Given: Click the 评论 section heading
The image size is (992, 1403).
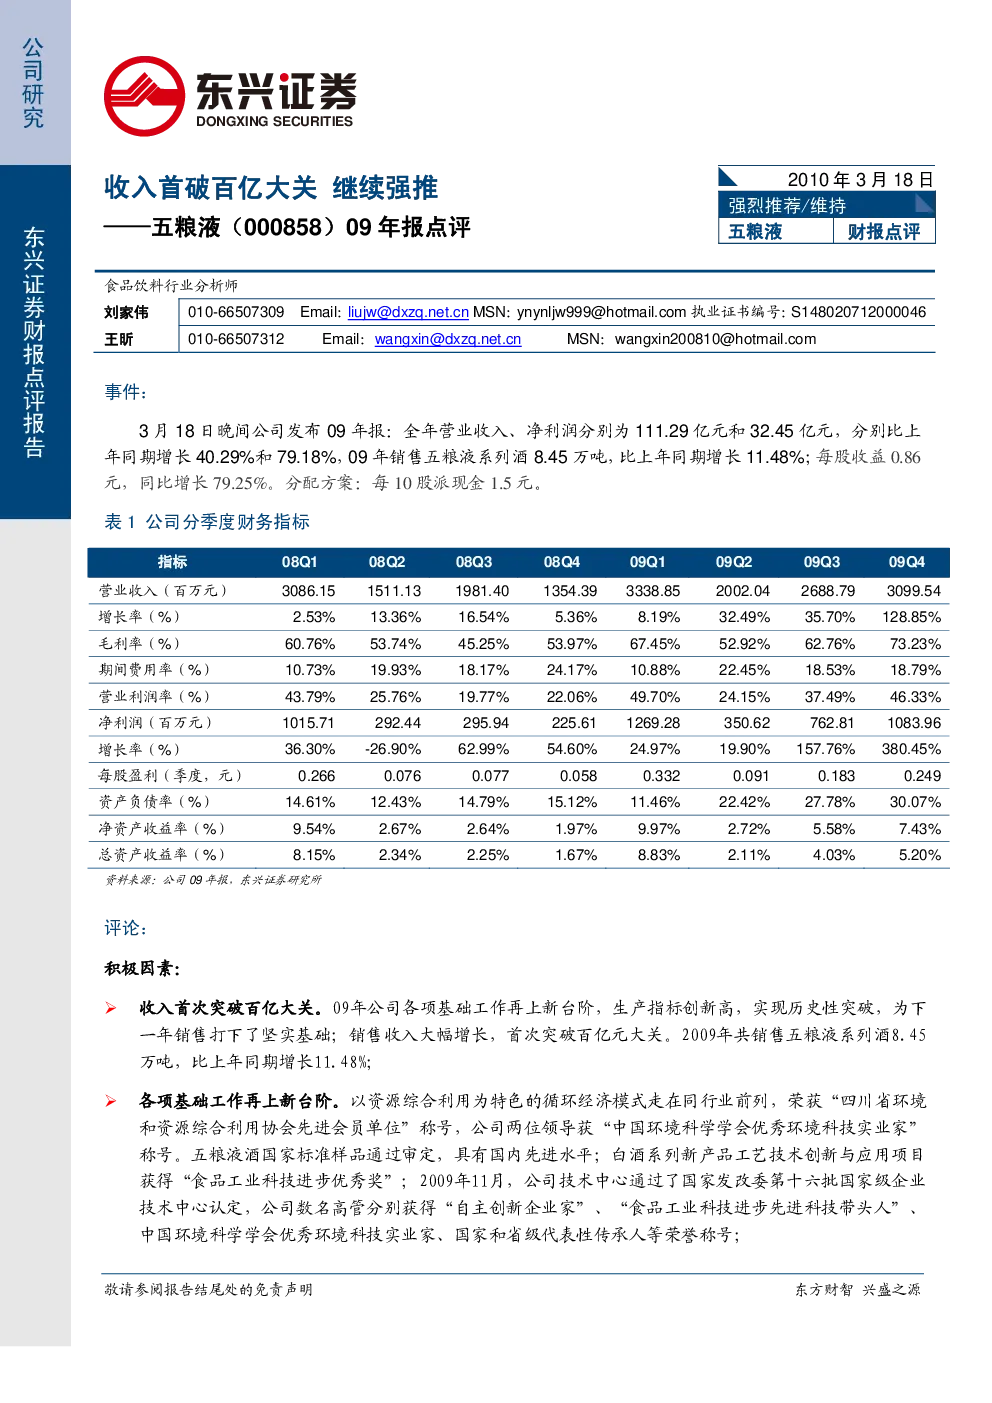Looking at the screenshot, I should pyautogui.click(x=126, y=928).
